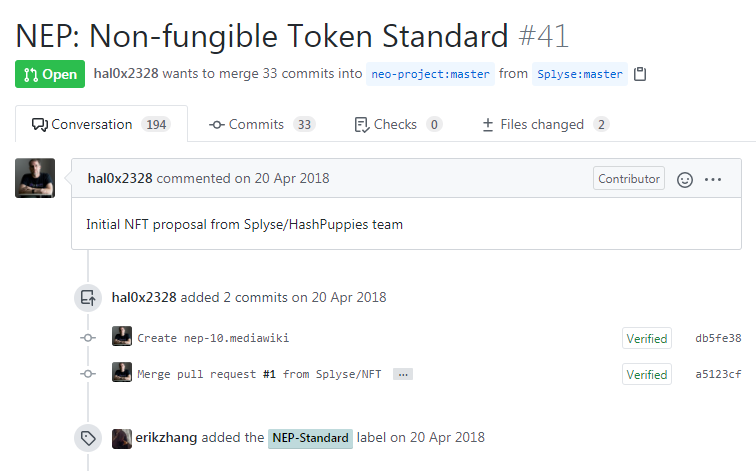756x471 pixels.
Task: Select the Conversation tab
Action: click(100, 125)
